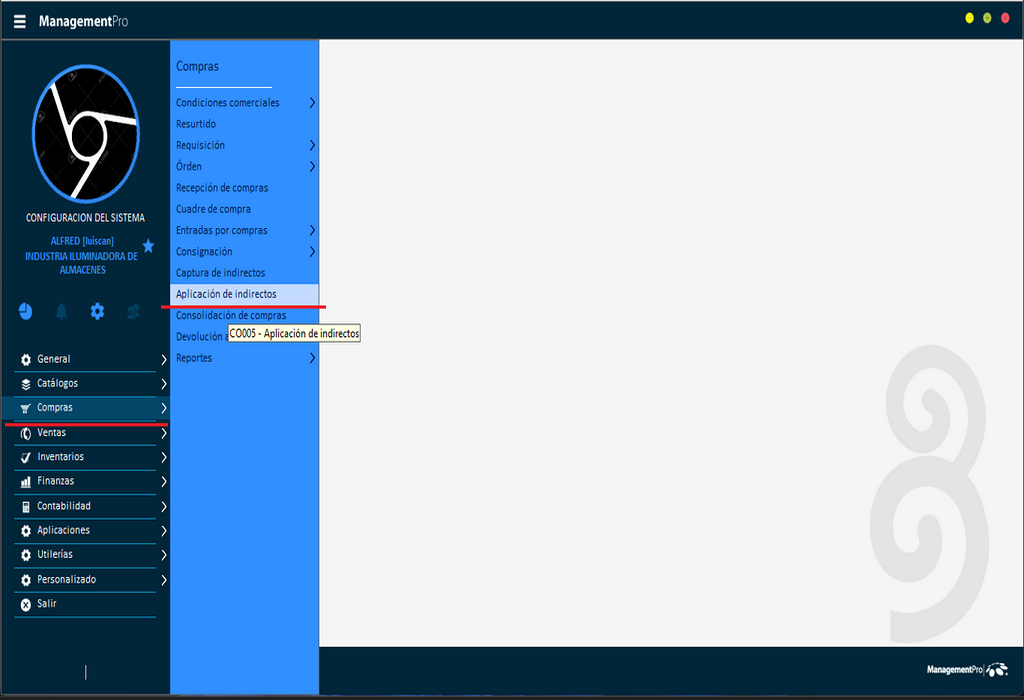Expand the Requisición submenu arrow

(312, 145)
